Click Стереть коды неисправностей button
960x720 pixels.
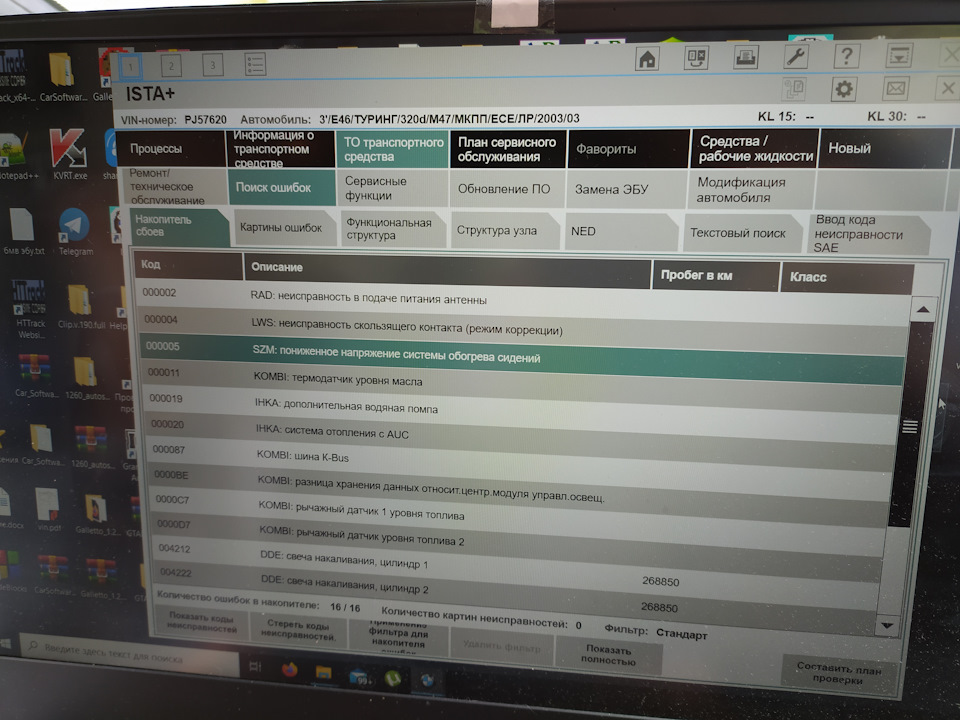(298, 629)
